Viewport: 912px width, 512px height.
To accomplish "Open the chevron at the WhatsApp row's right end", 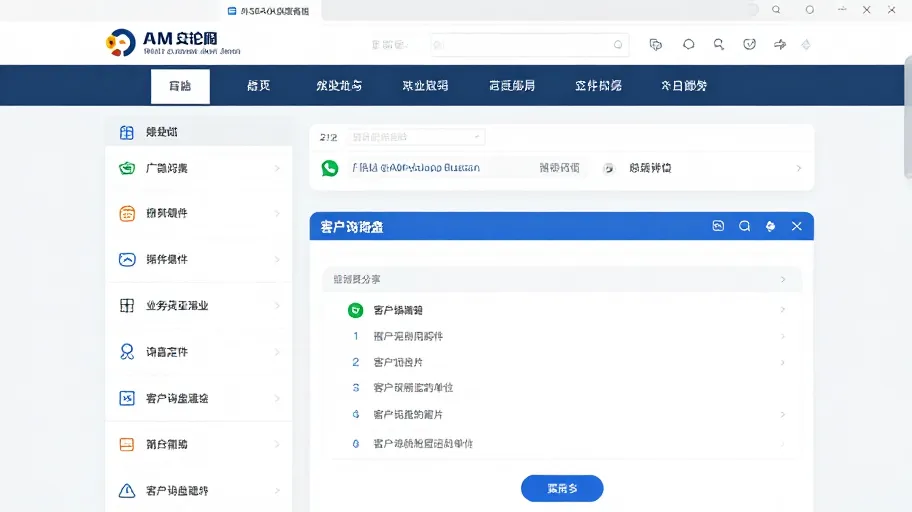I will pos(799,168).
